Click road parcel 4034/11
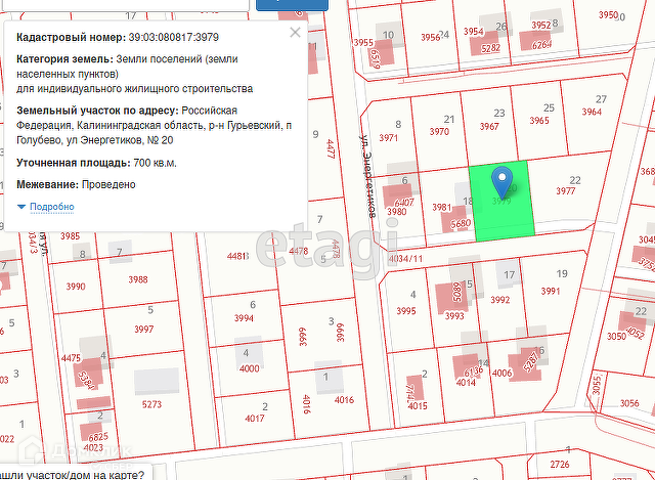The width and height of the screenshot is (655, 480). point(405,259)
